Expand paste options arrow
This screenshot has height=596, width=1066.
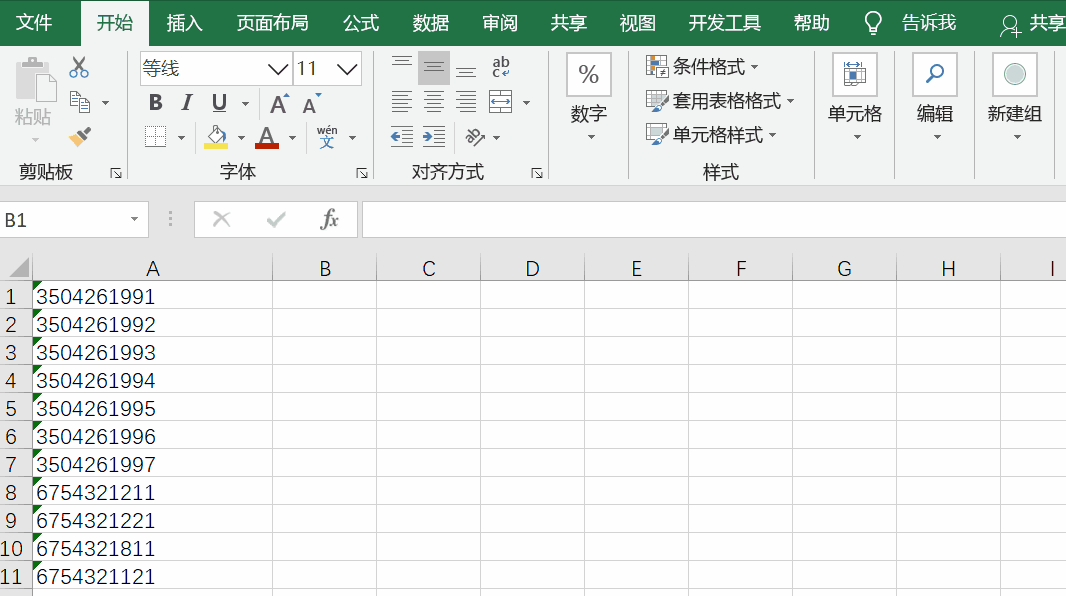pos(35,139)
